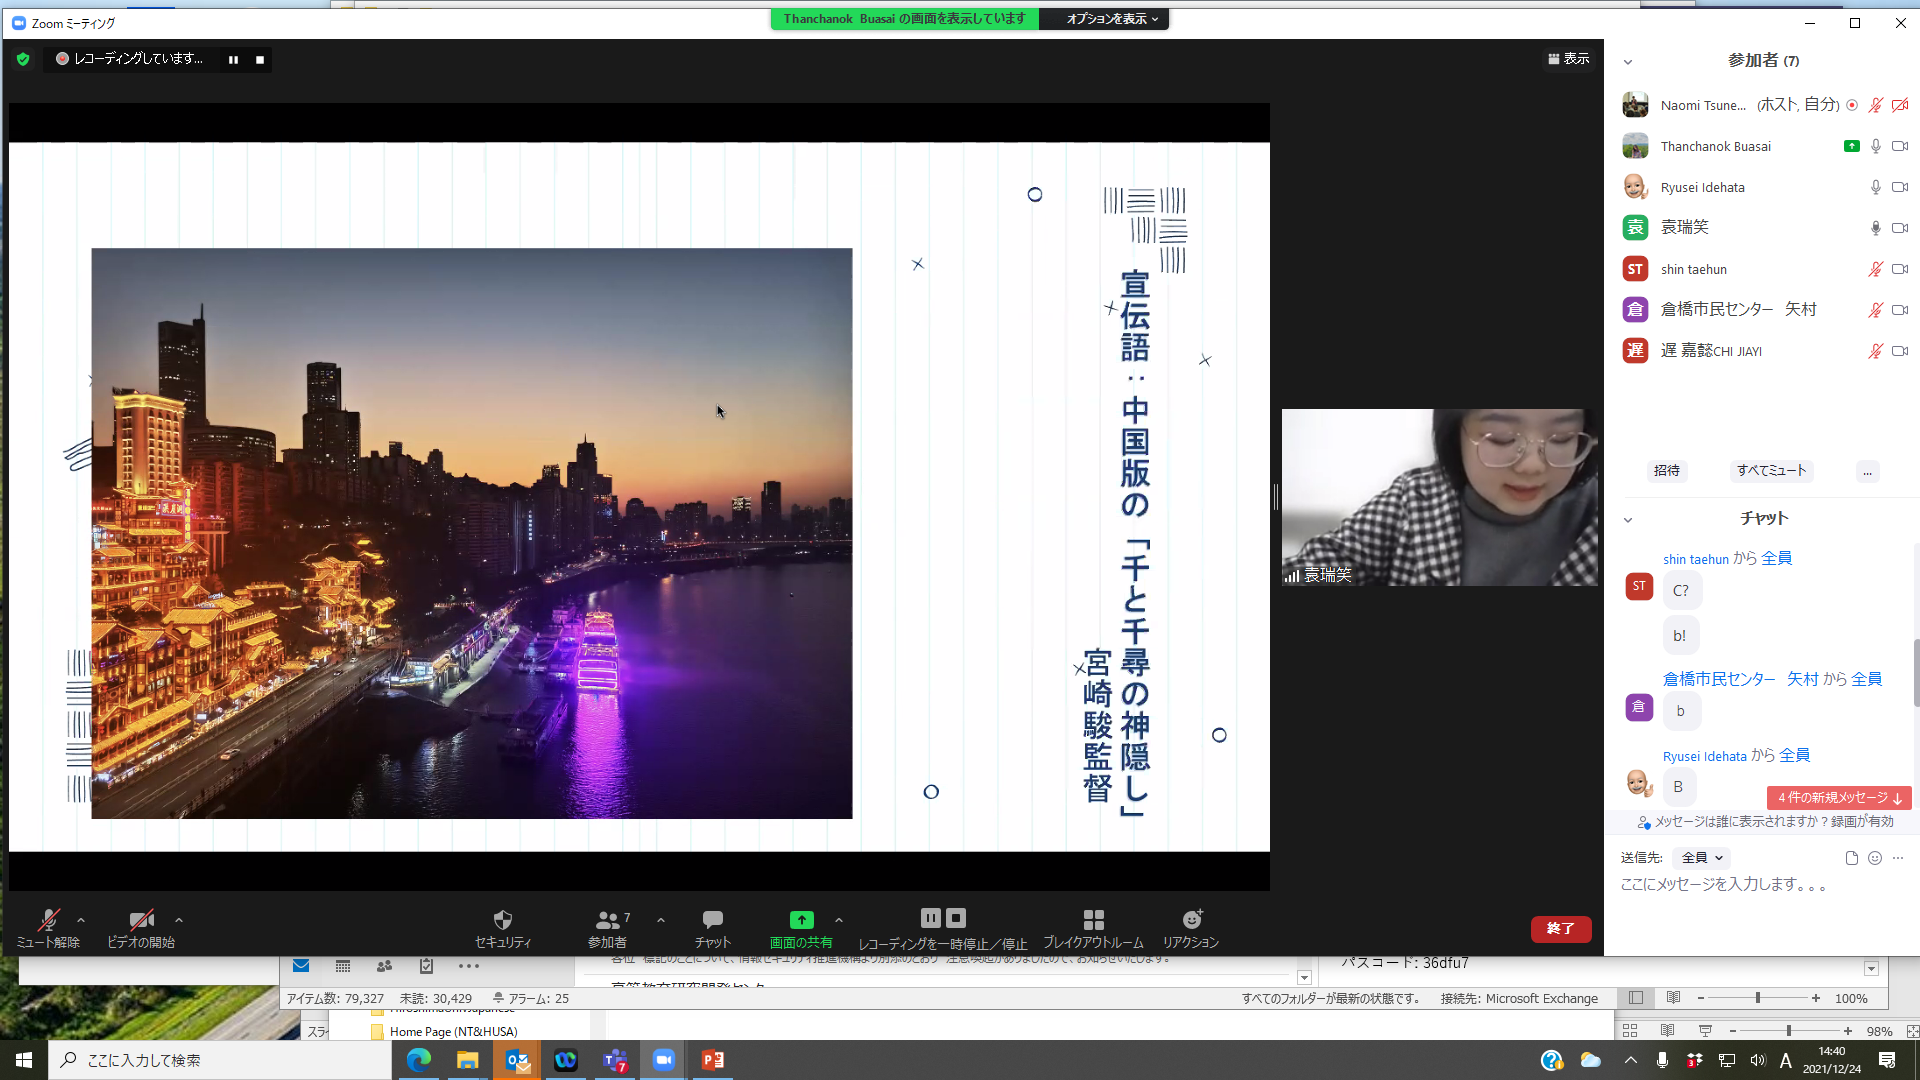1920x1080 pixels.
Task: Unmute microphone with ミュート解除 button
Action: (x=48, y=928)
